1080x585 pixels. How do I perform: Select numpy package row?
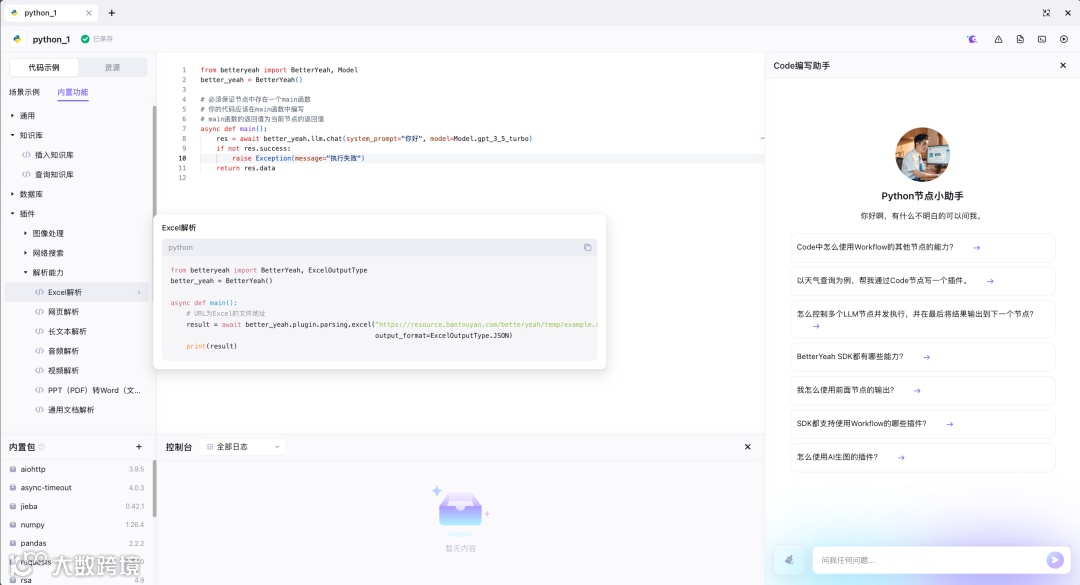coord(77,525)
